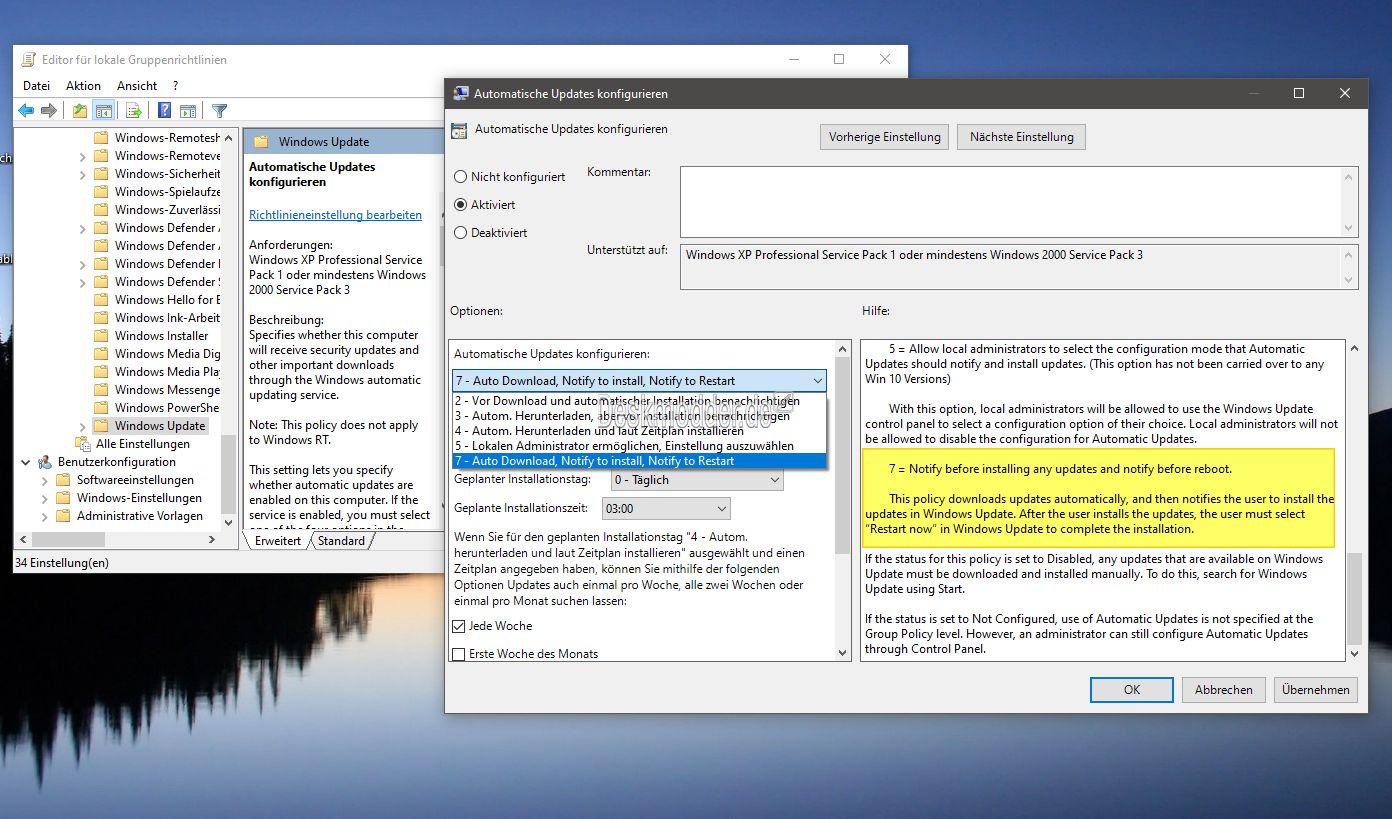Image resolution: width=1392 pixels, height=819 pixels.
Task: Click the dialog's title bar icon
Action: 461,93
